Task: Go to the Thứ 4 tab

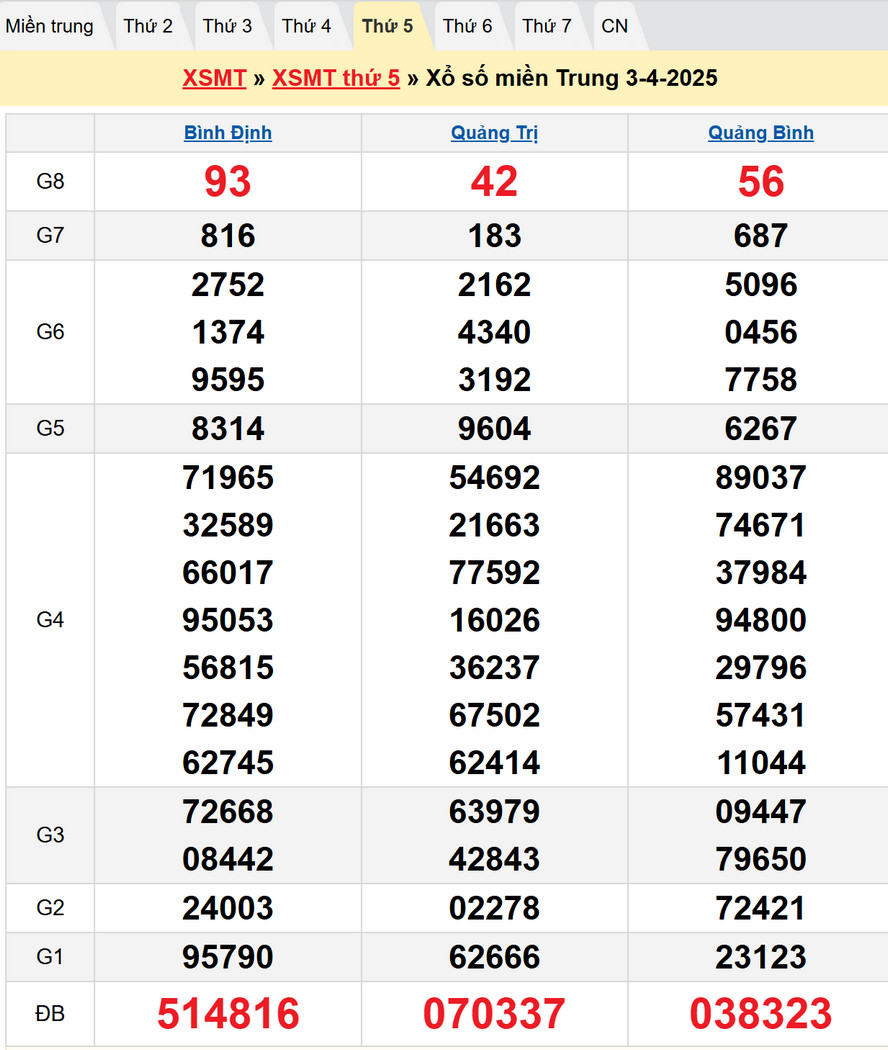Action: (306, 26)
